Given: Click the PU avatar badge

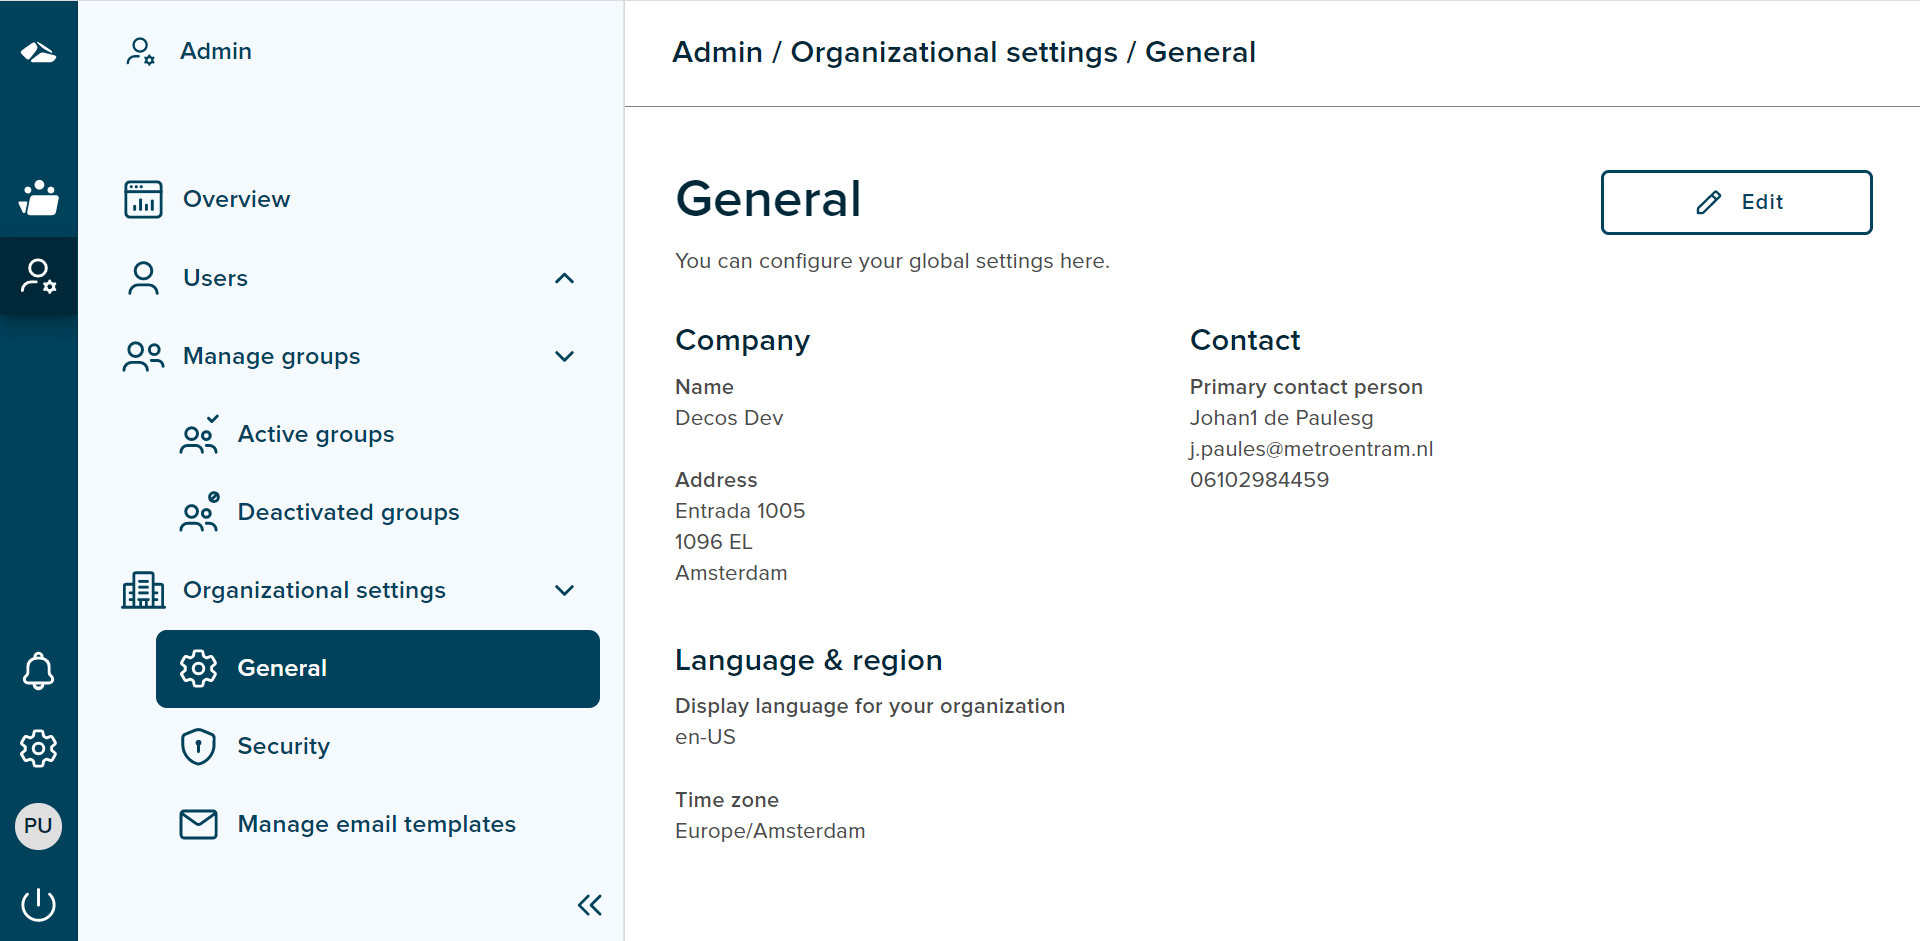Looking at the screenshot, I should coord(38,826).
